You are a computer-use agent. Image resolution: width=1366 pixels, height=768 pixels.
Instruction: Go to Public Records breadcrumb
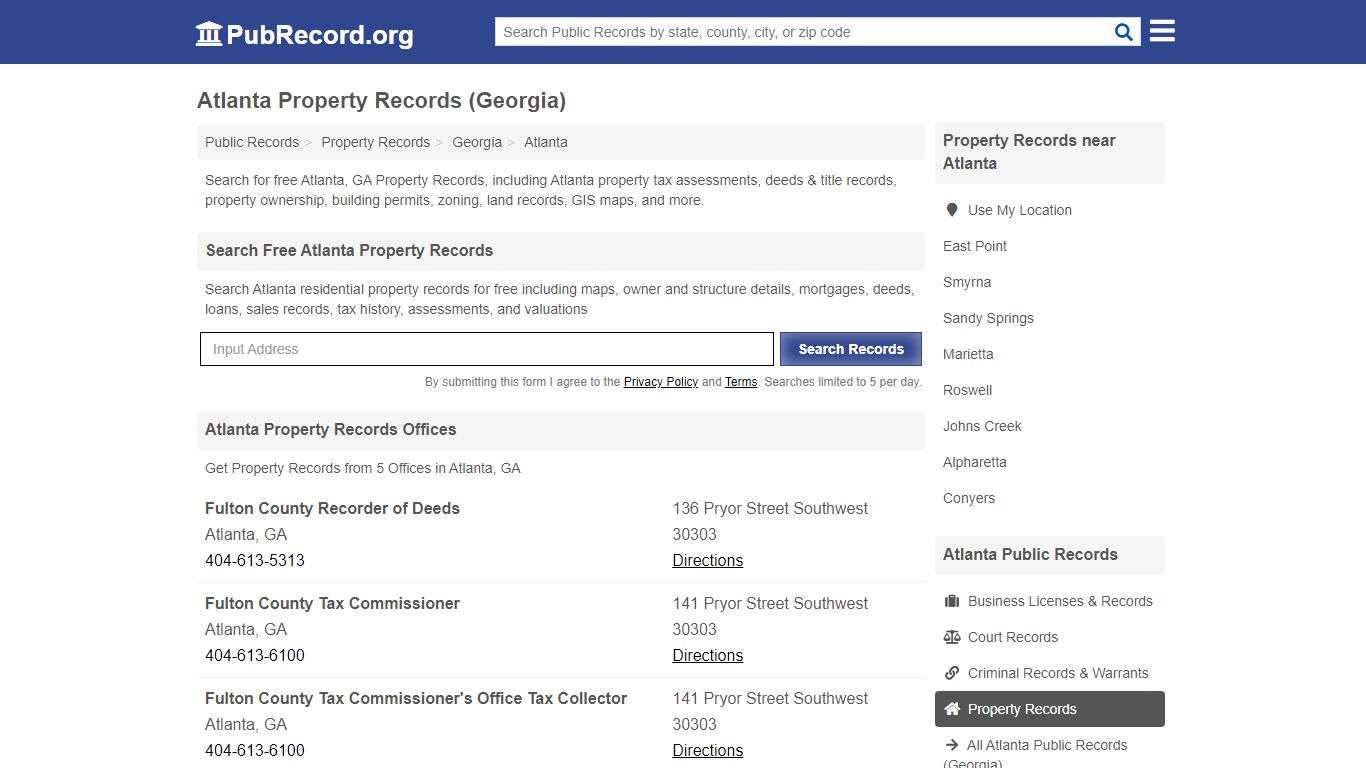(x=252, y=142)
